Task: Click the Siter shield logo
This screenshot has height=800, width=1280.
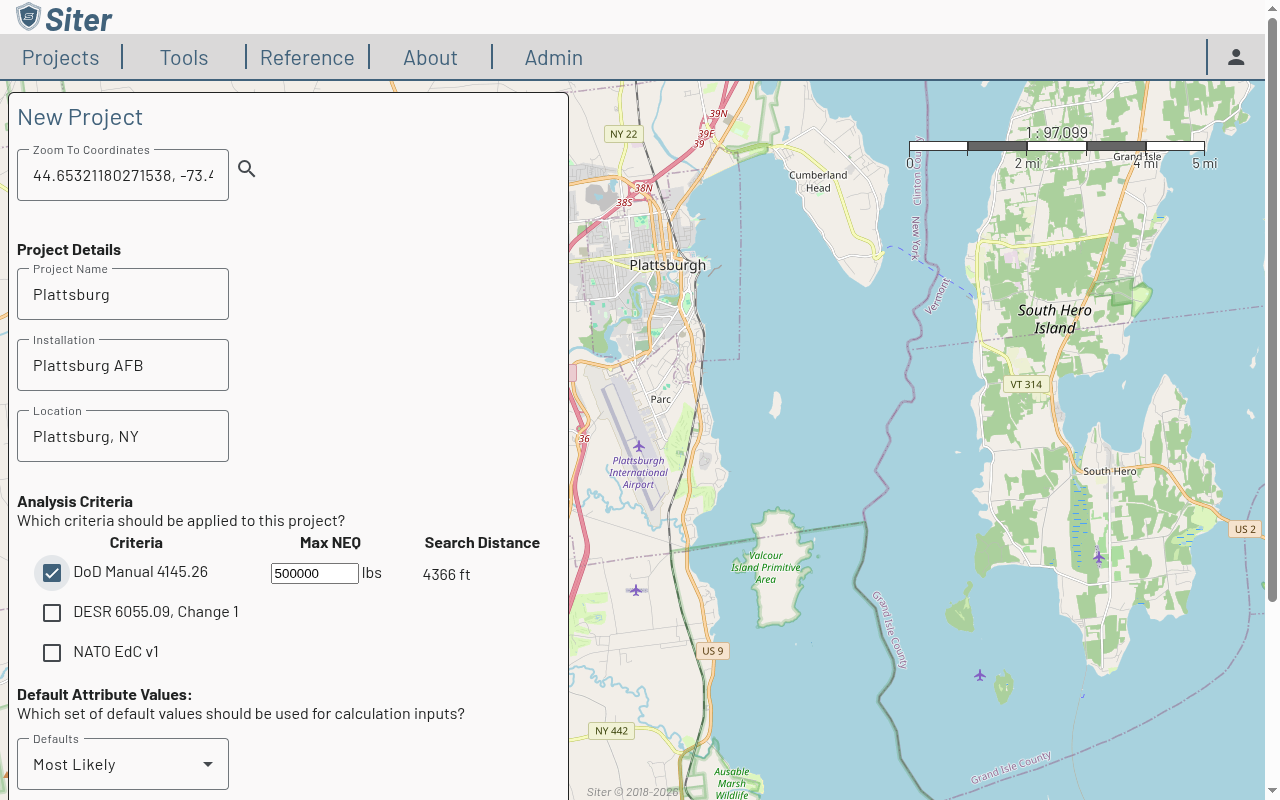Action: (29, 17)
